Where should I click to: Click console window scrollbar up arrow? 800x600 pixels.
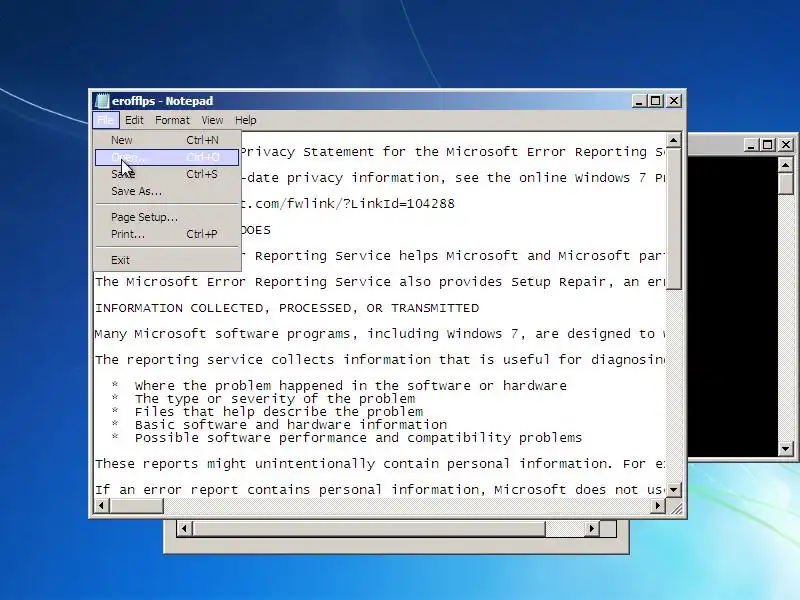[x=786, y=165]
